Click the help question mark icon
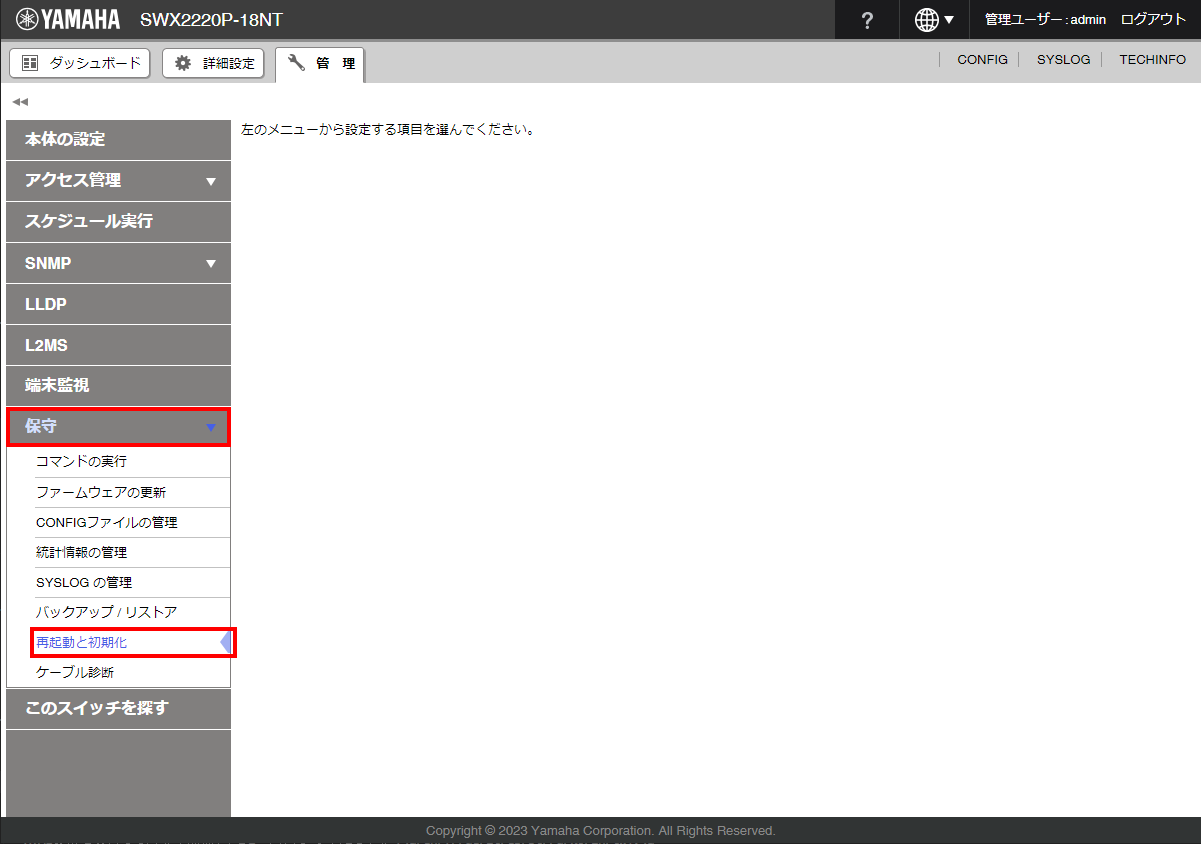 (867, 20)
